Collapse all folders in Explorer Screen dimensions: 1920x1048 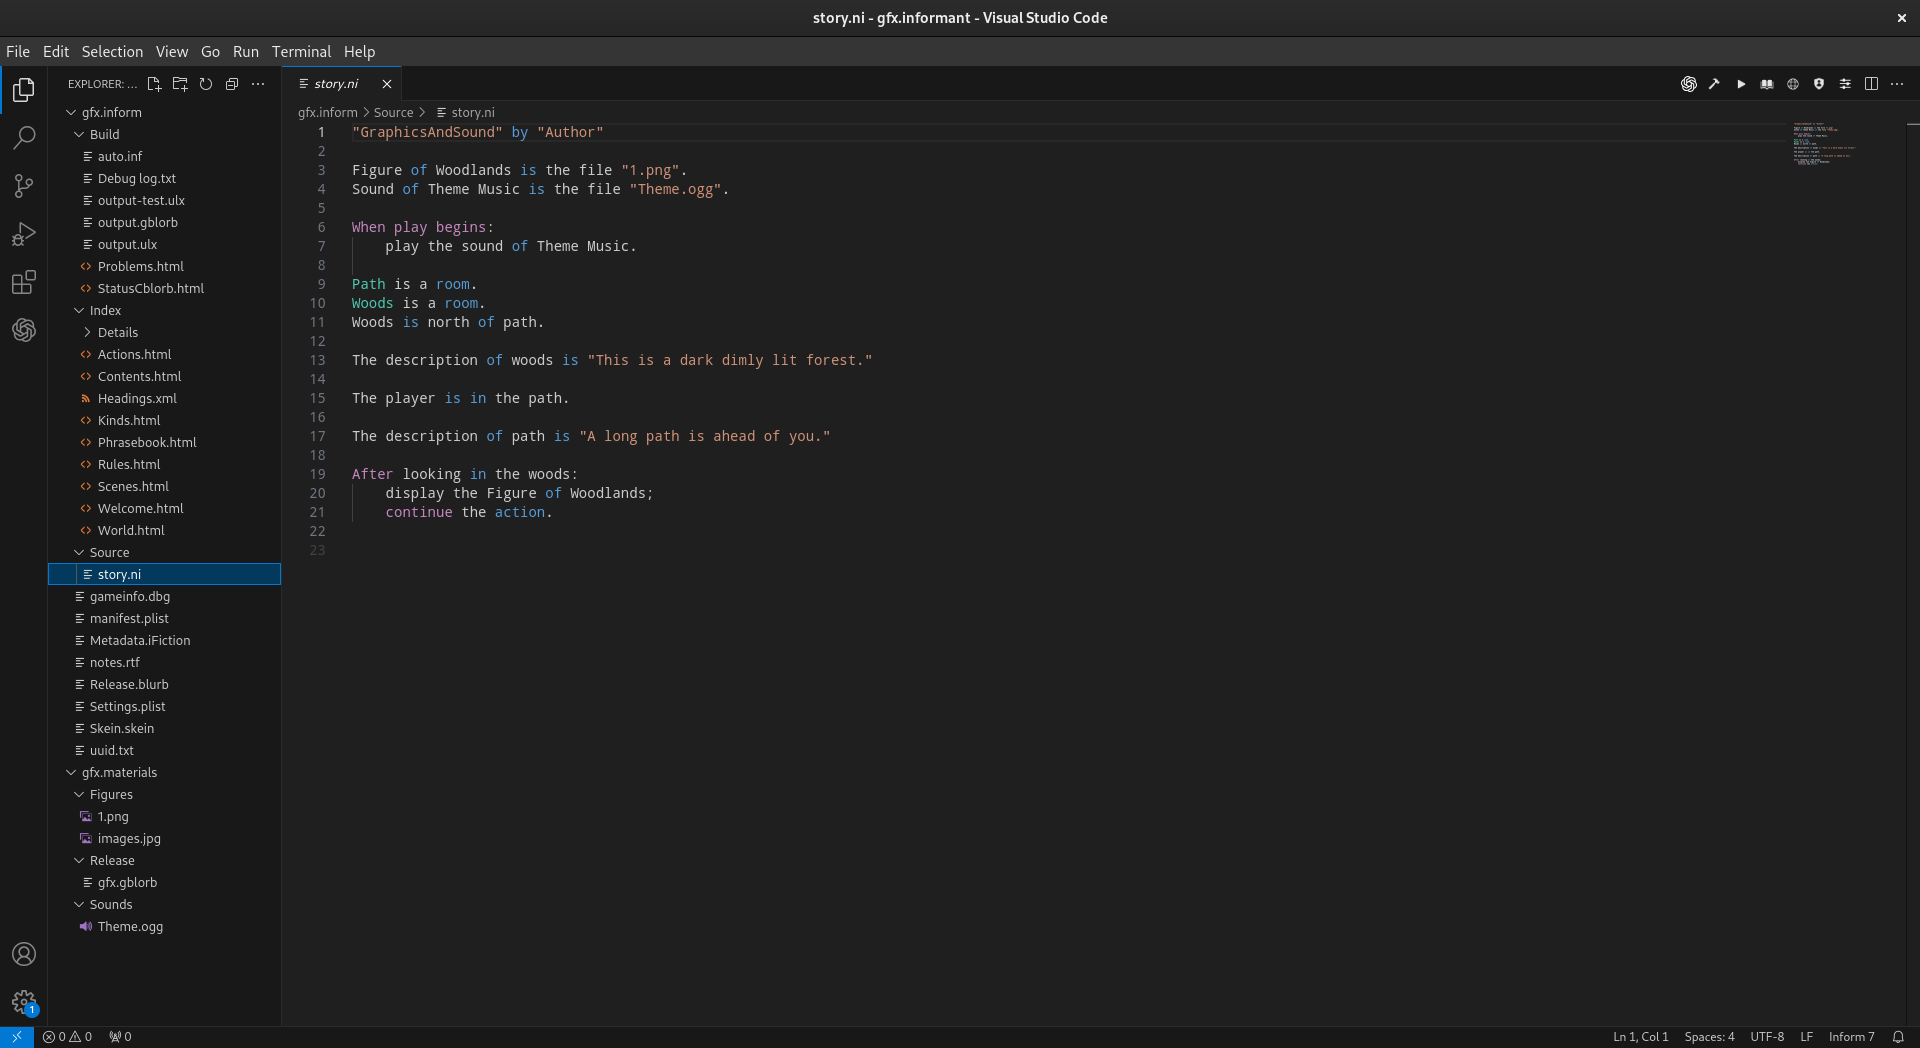(x=232, y=84)
